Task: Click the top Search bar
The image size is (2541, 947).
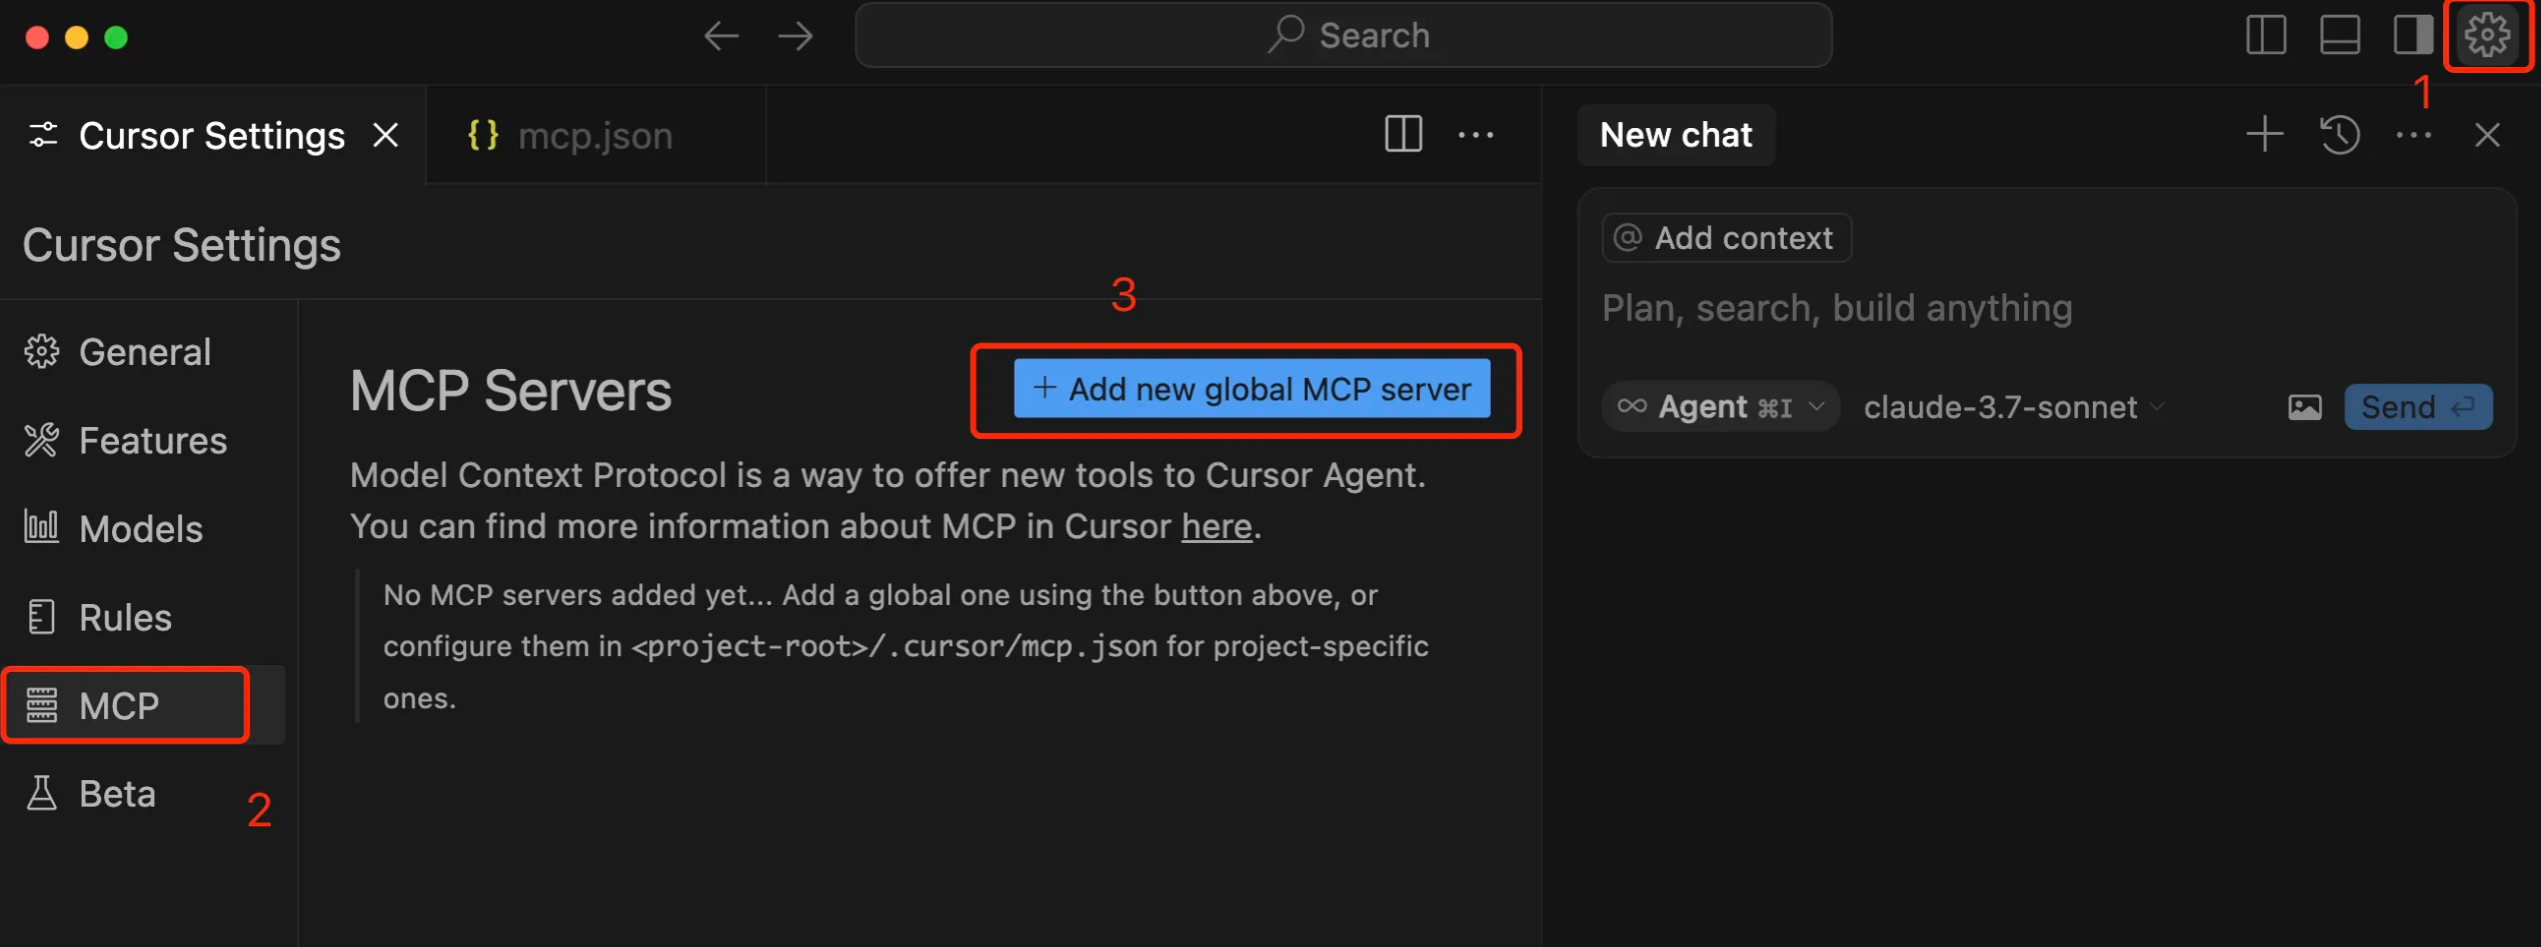Action: (1343, 35)
